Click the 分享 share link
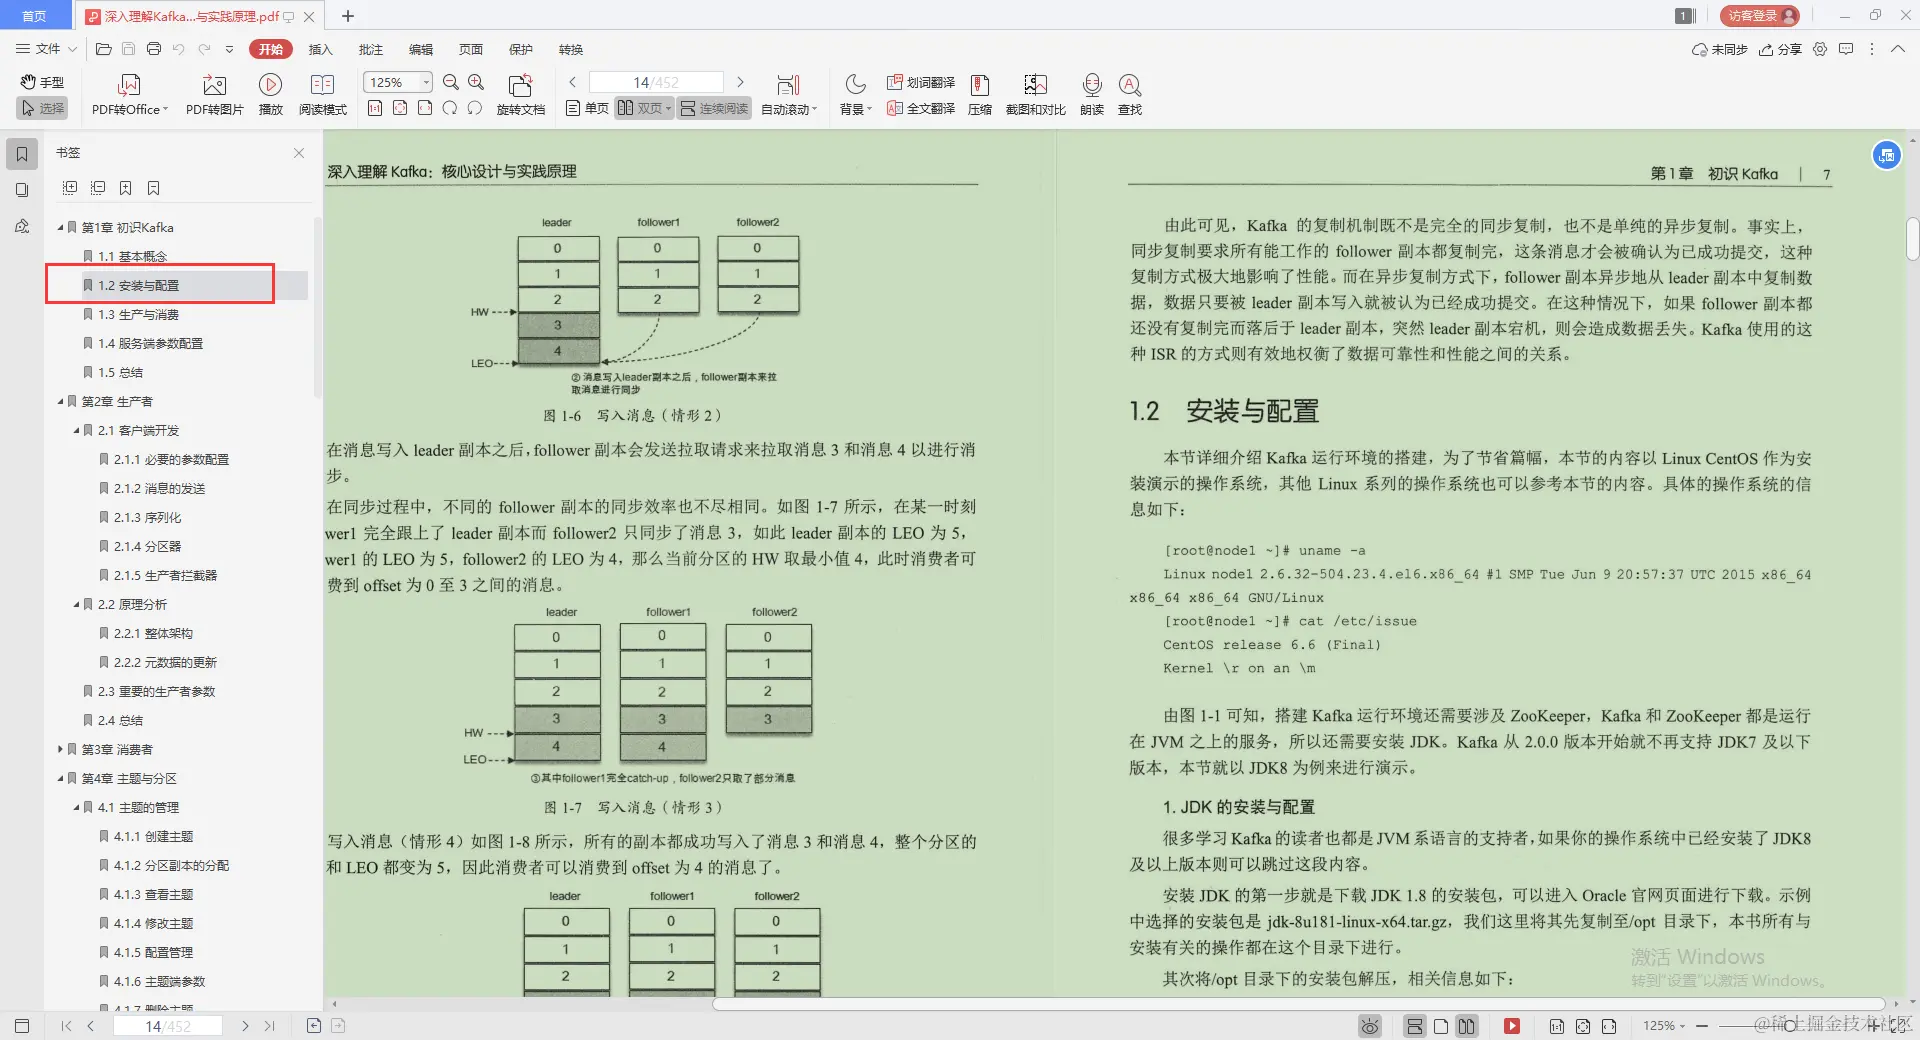Screen dimensions: 1920x1040 (x=1786, y=49)
